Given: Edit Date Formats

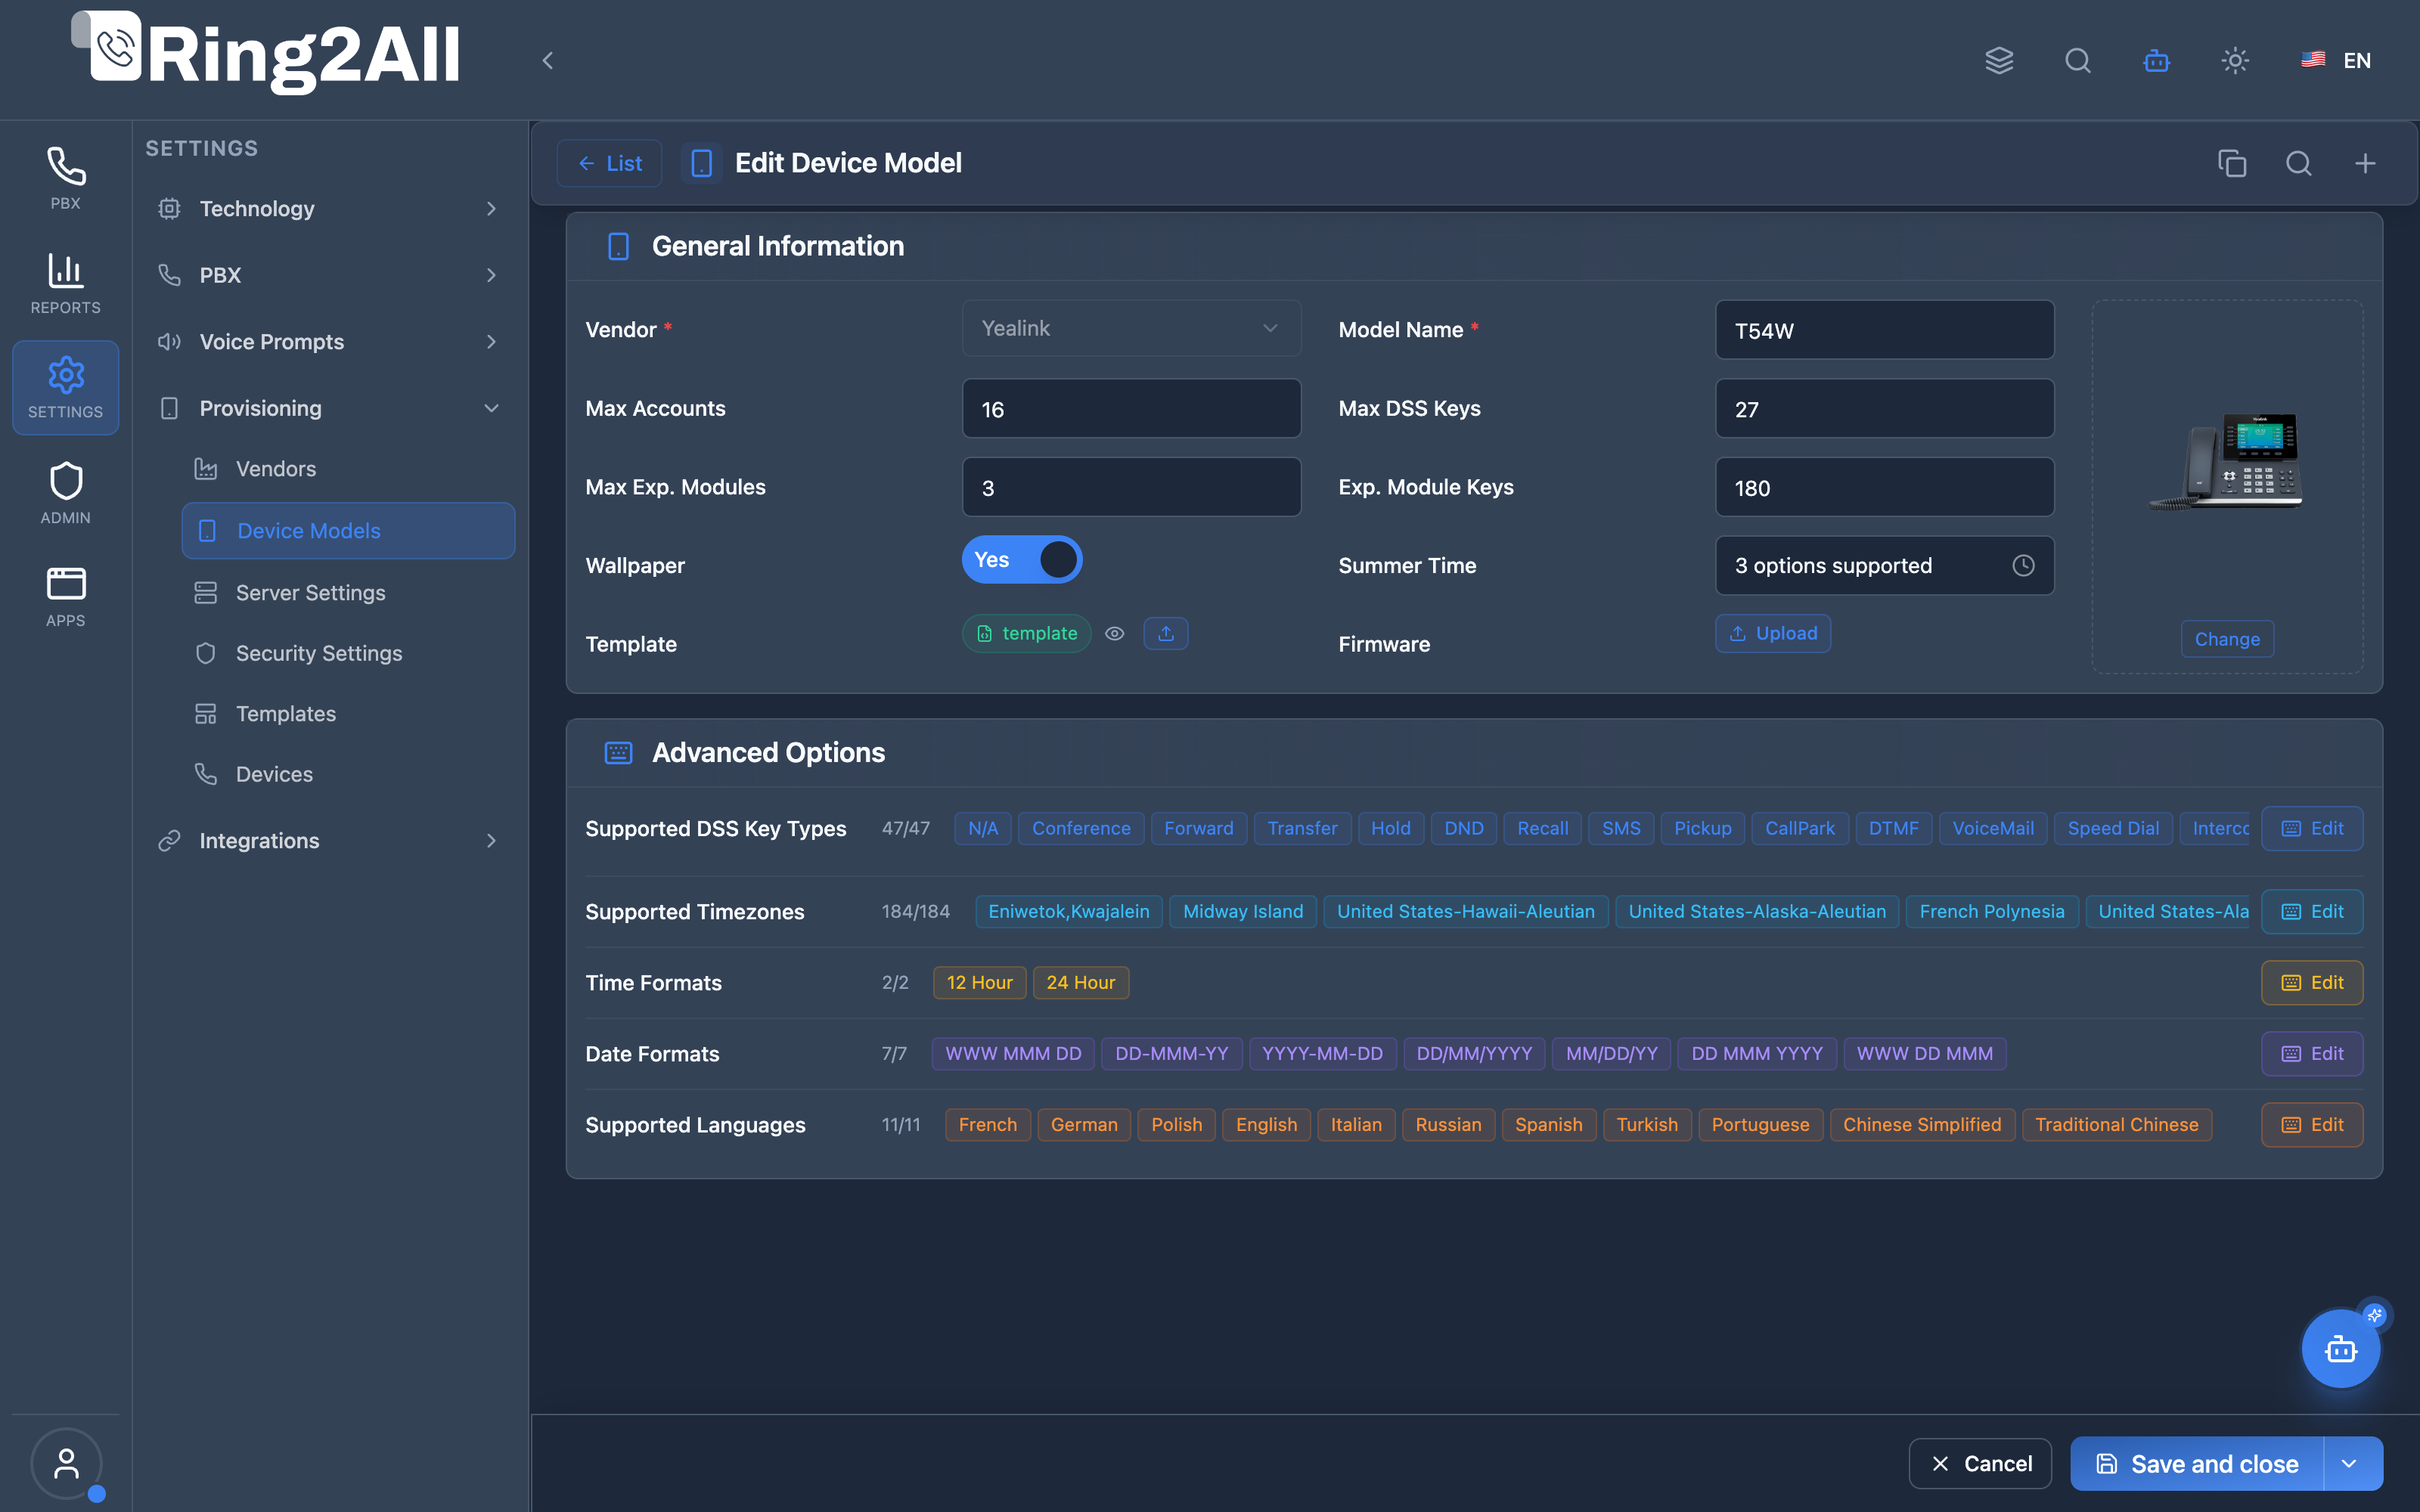Looking at the screenshot, I should pyautogui.click(x=2312, y=1054).
